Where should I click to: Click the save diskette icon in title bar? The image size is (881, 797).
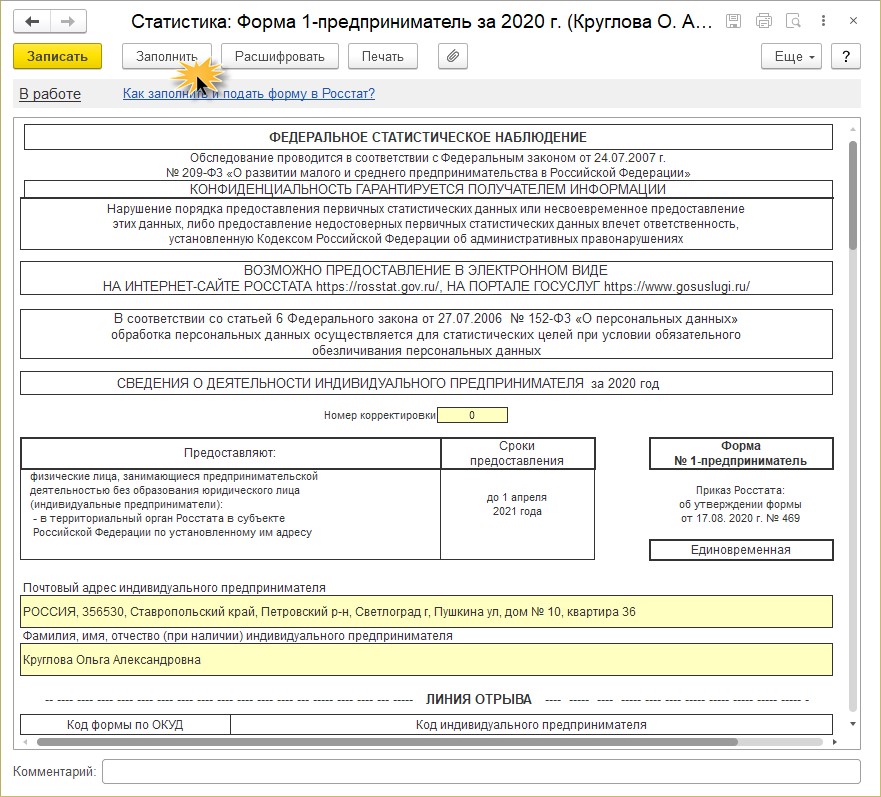(733, 21)
